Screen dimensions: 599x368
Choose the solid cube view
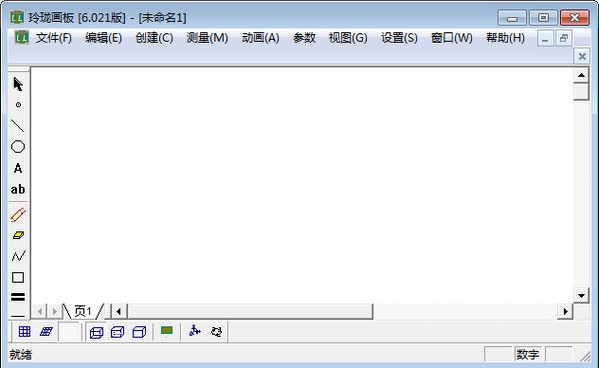pyautogui.click(x=139, y=332)
